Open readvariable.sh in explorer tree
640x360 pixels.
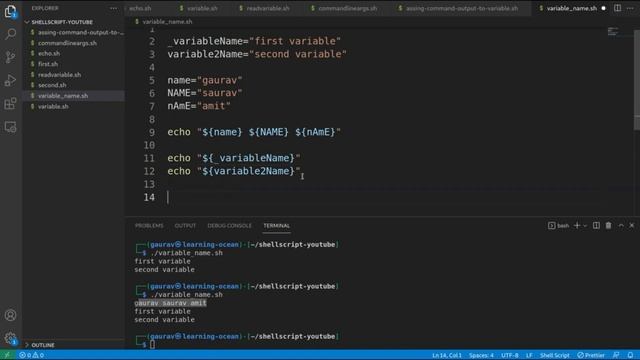(74, 75)
